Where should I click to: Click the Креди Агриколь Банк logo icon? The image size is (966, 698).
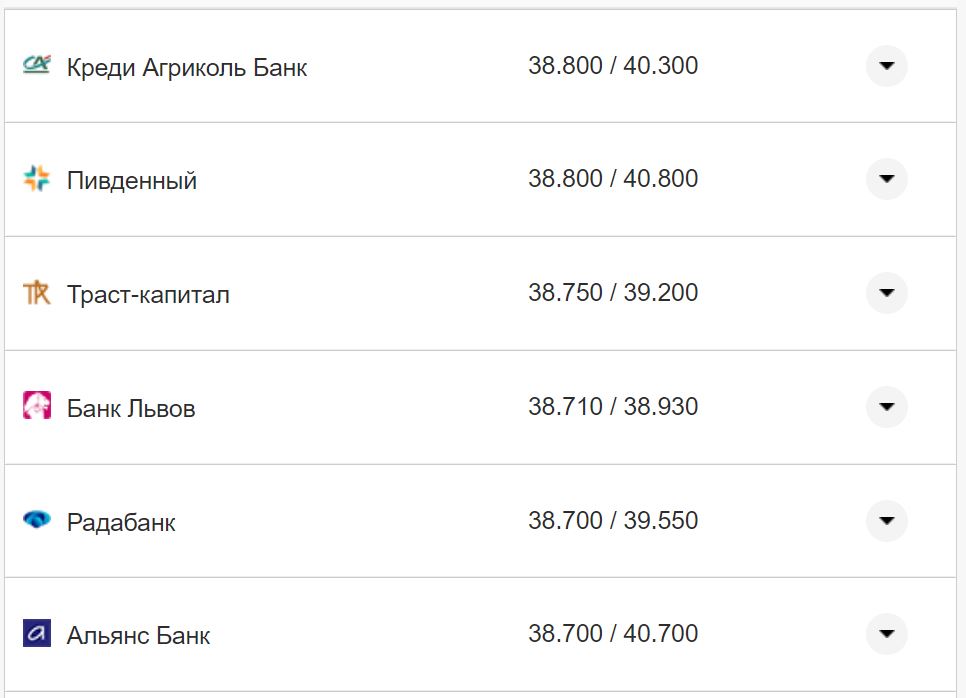36,66
